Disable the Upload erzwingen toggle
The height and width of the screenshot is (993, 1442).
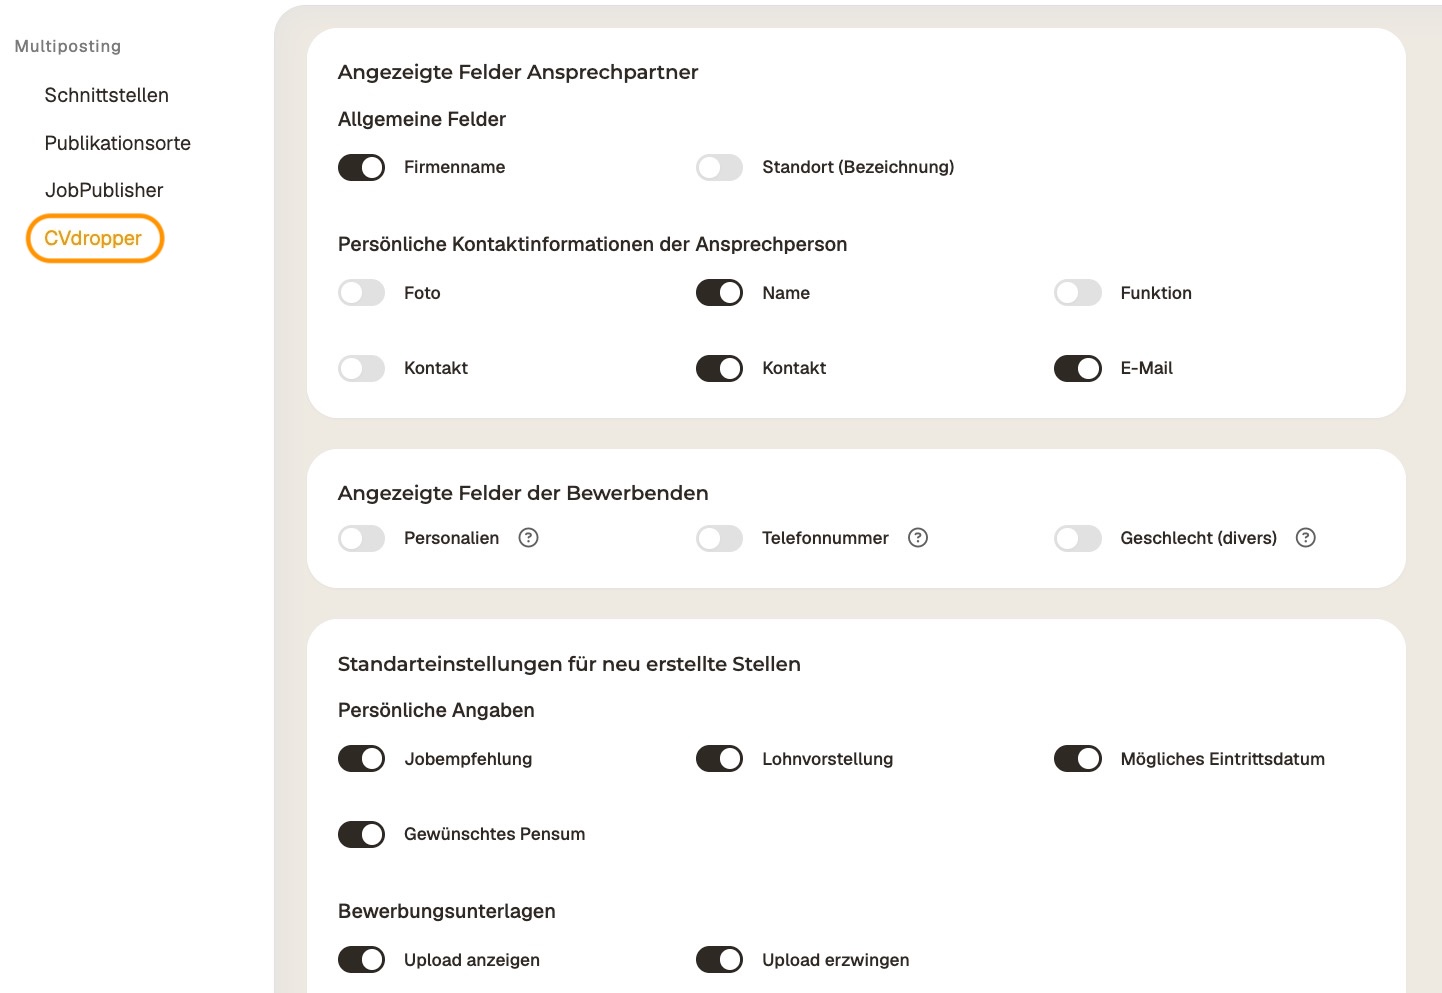(719, 960)
